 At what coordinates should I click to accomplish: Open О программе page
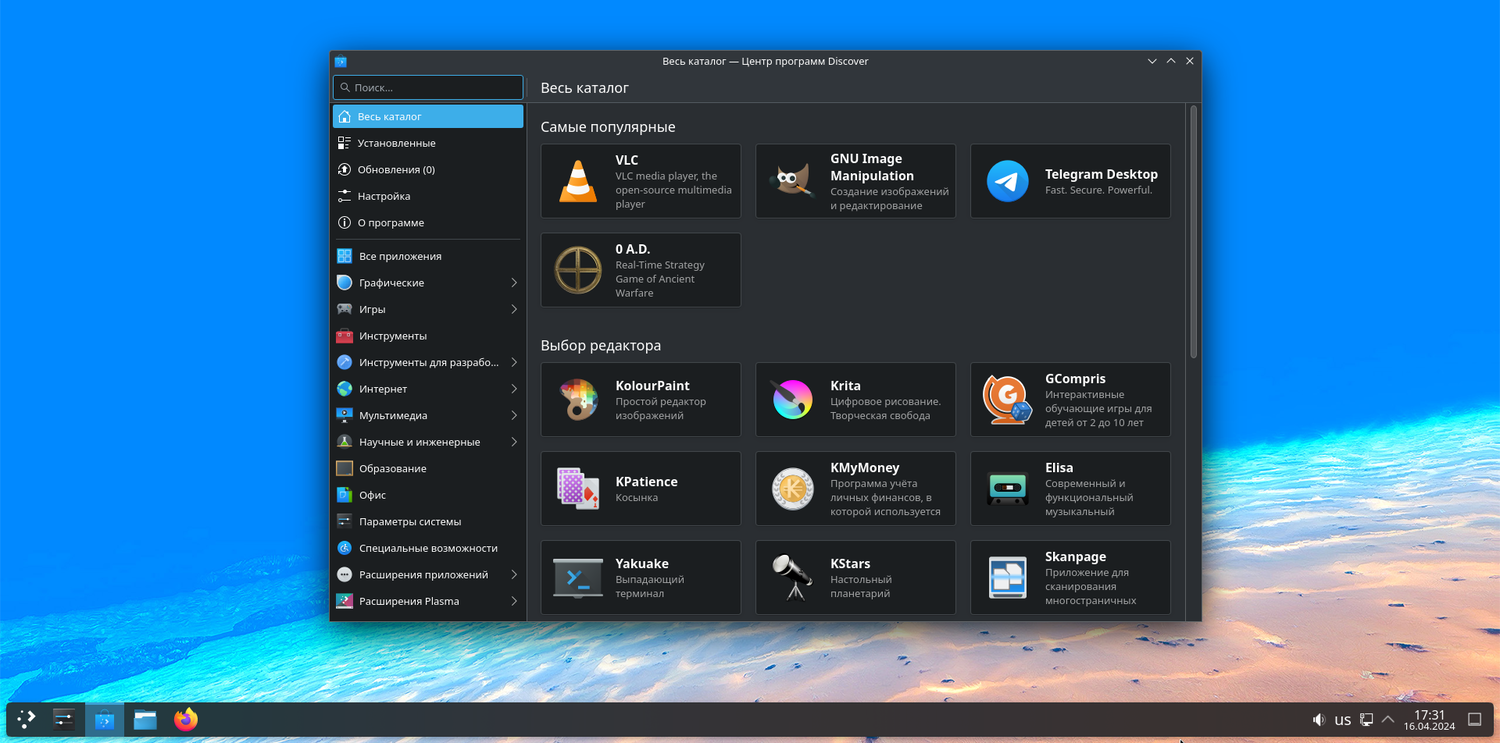pyautogui.click(x=428, y=223)
